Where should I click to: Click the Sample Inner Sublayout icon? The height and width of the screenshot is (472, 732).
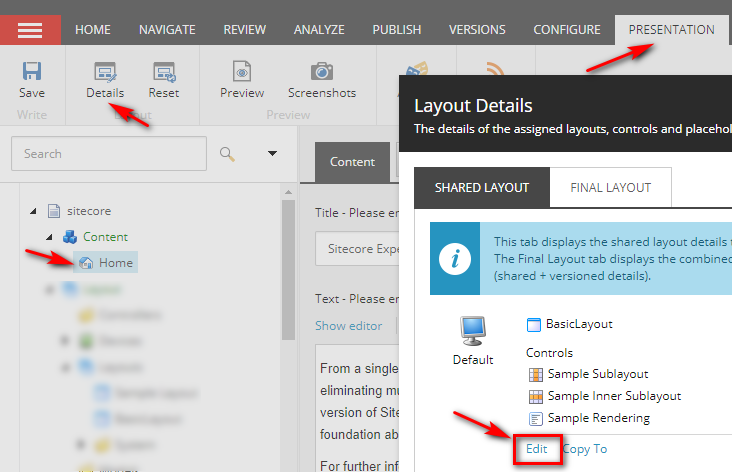tap(535, 396)
